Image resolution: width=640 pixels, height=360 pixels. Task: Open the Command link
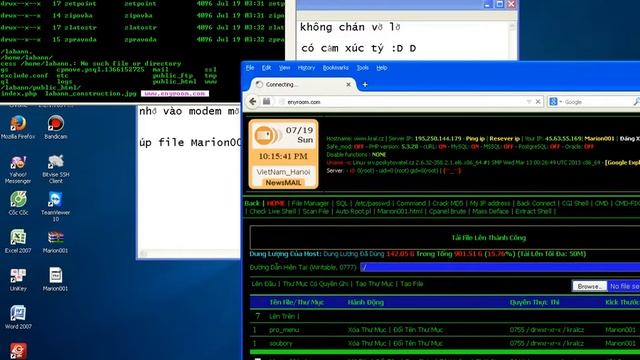411,203
